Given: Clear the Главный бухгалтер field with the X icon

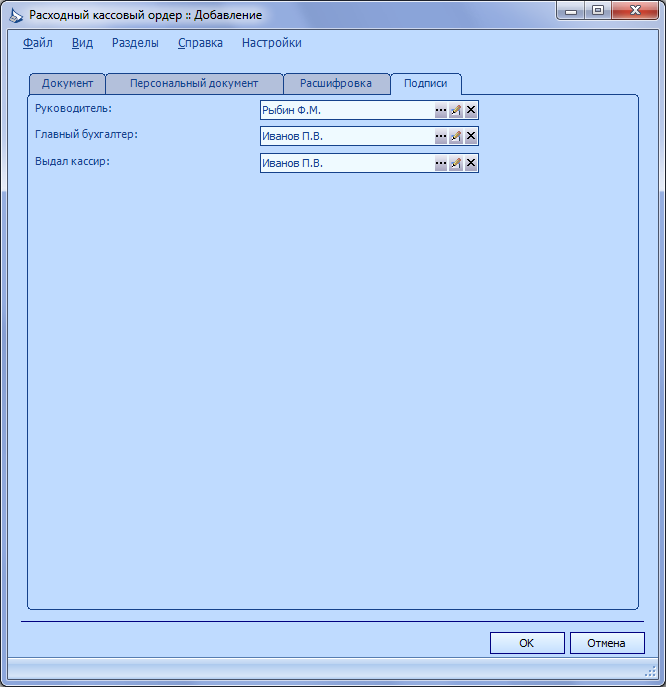Looking at the screenshot, I should click(471, 137).
